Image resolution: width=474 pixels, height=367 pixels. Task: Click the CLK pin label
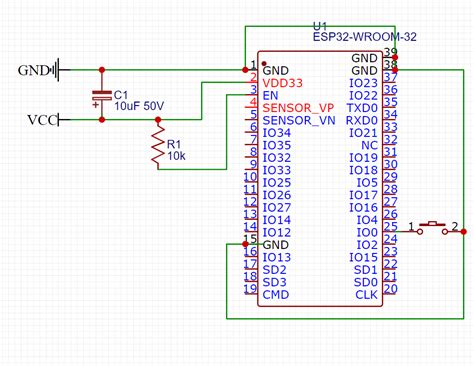pos(366,295)
